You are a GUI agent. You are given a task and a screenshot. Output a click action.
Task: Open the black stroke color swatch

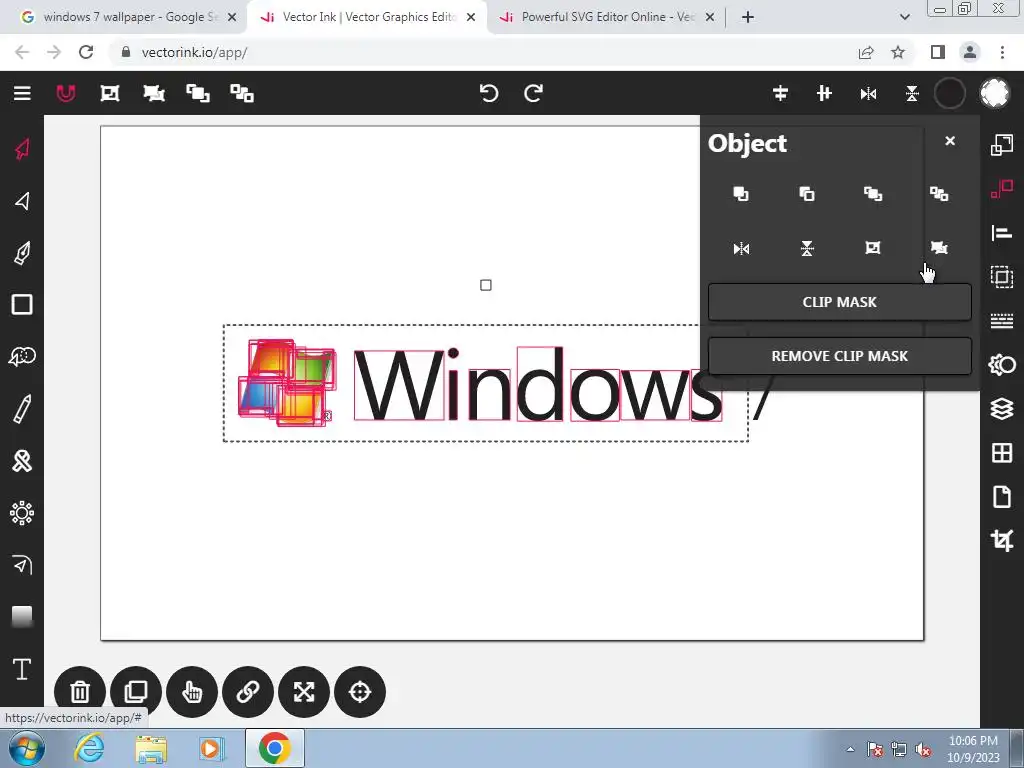950,93
